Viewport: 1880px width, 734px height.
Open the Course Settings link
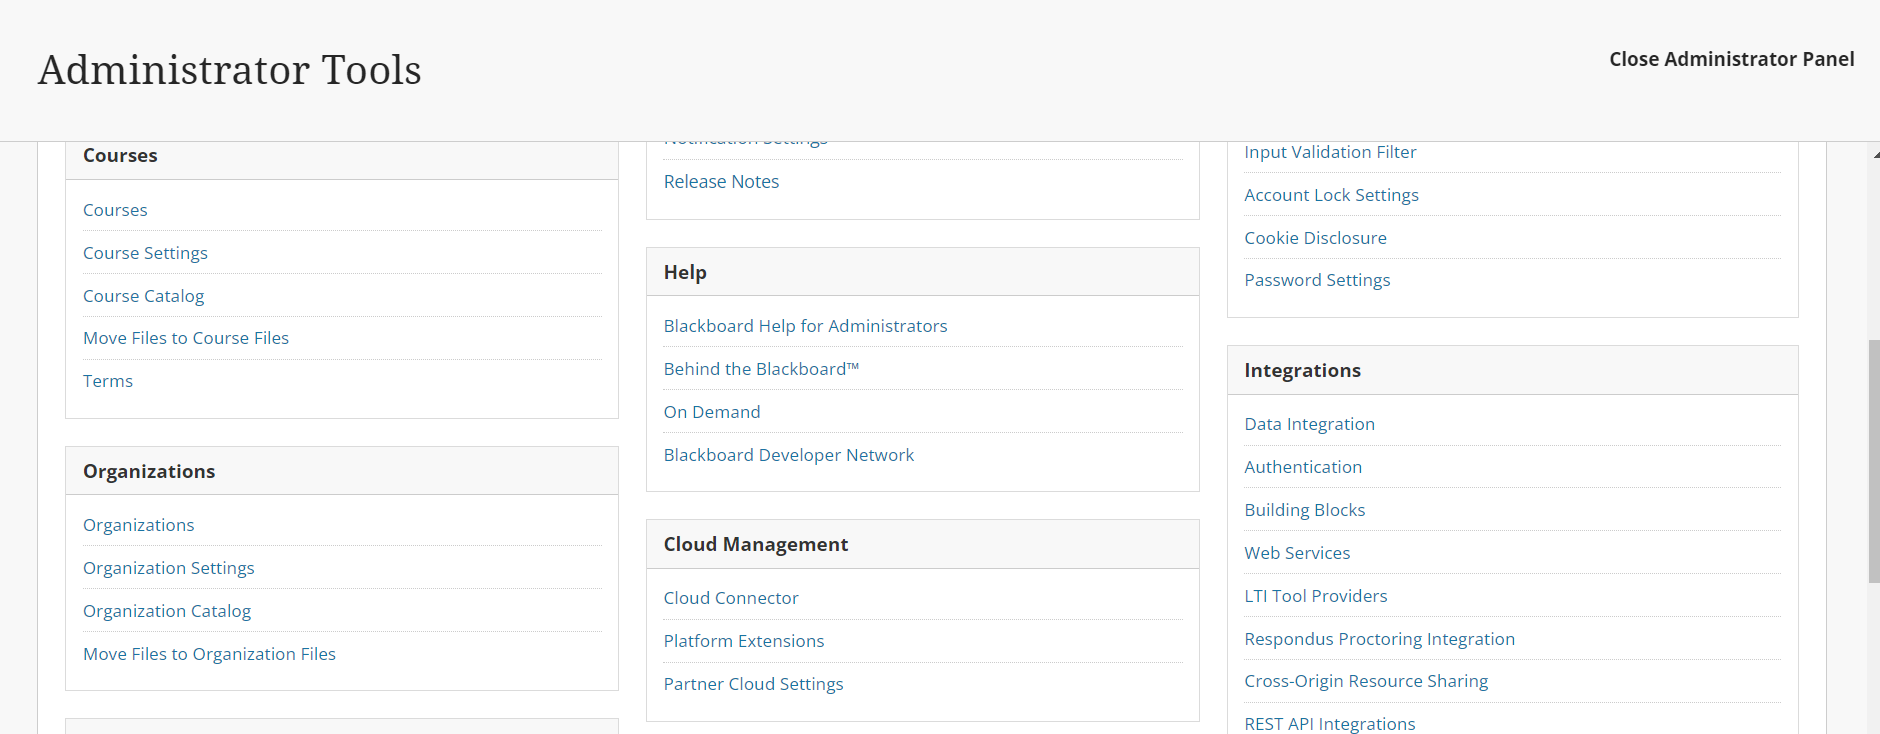(x=145, y=253)
